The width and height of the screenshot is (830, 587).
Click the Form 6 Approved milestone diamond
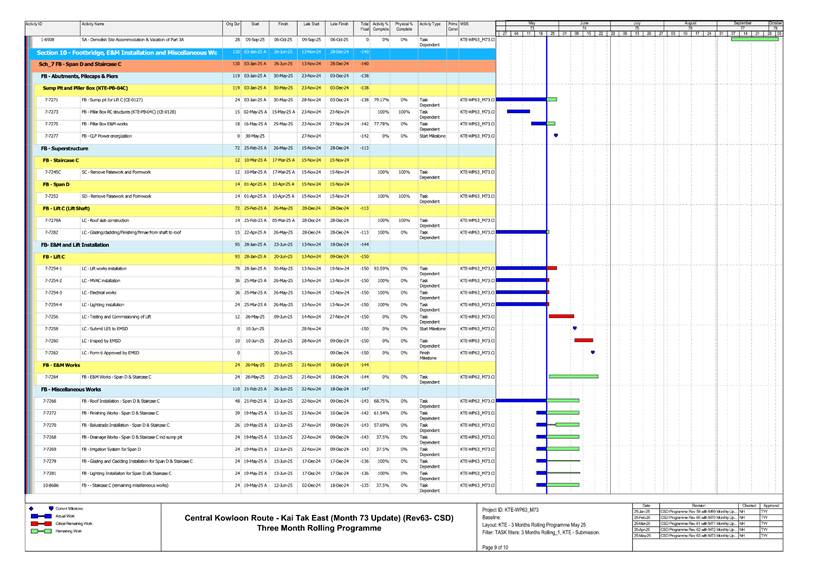point(593,352)
